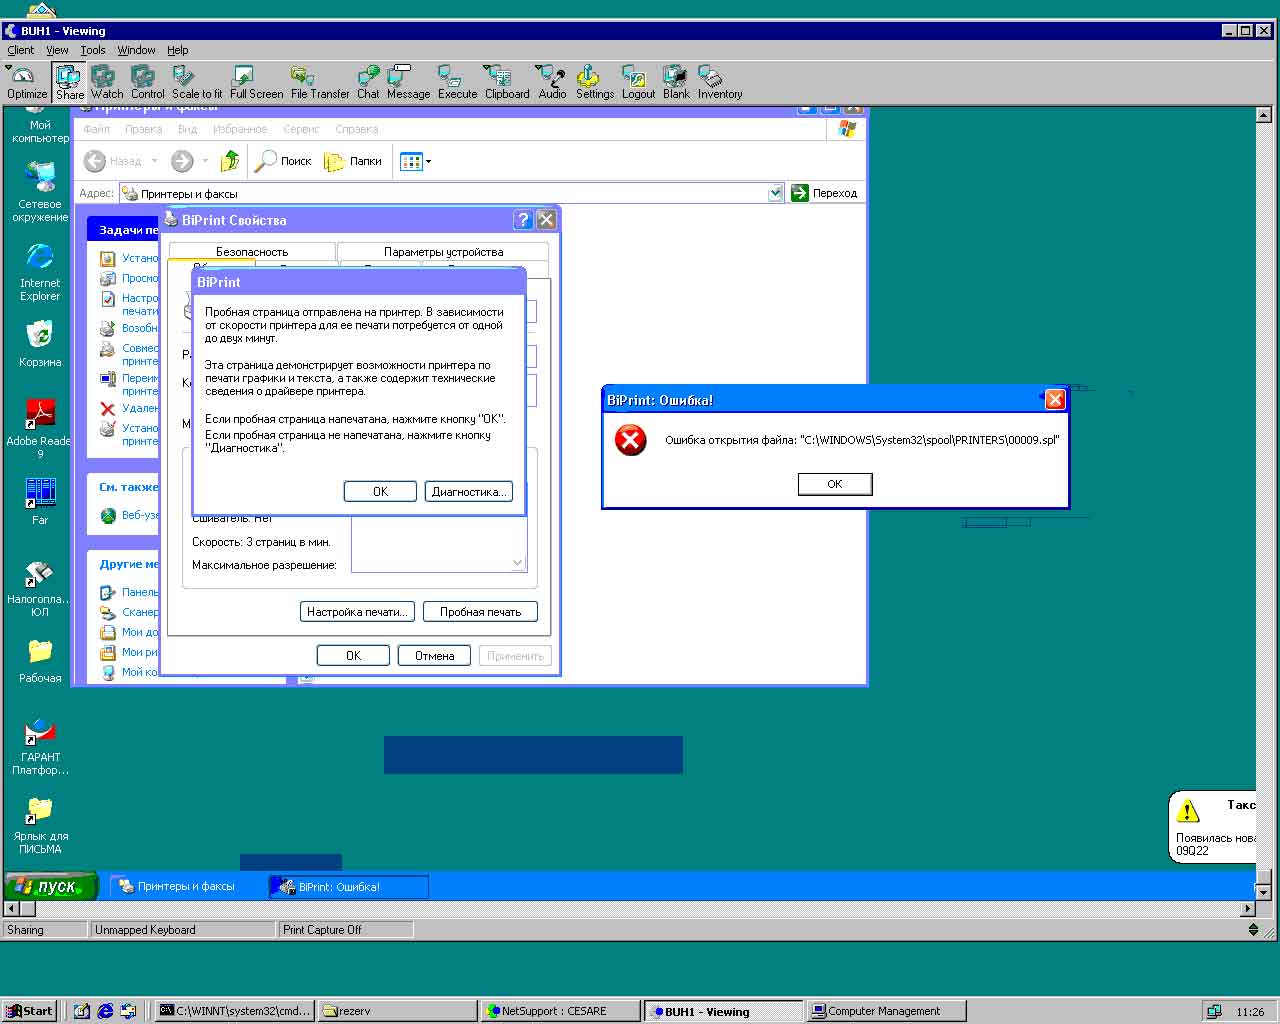
Task: Open Far manager desktop icon
Action: [40, 501]
